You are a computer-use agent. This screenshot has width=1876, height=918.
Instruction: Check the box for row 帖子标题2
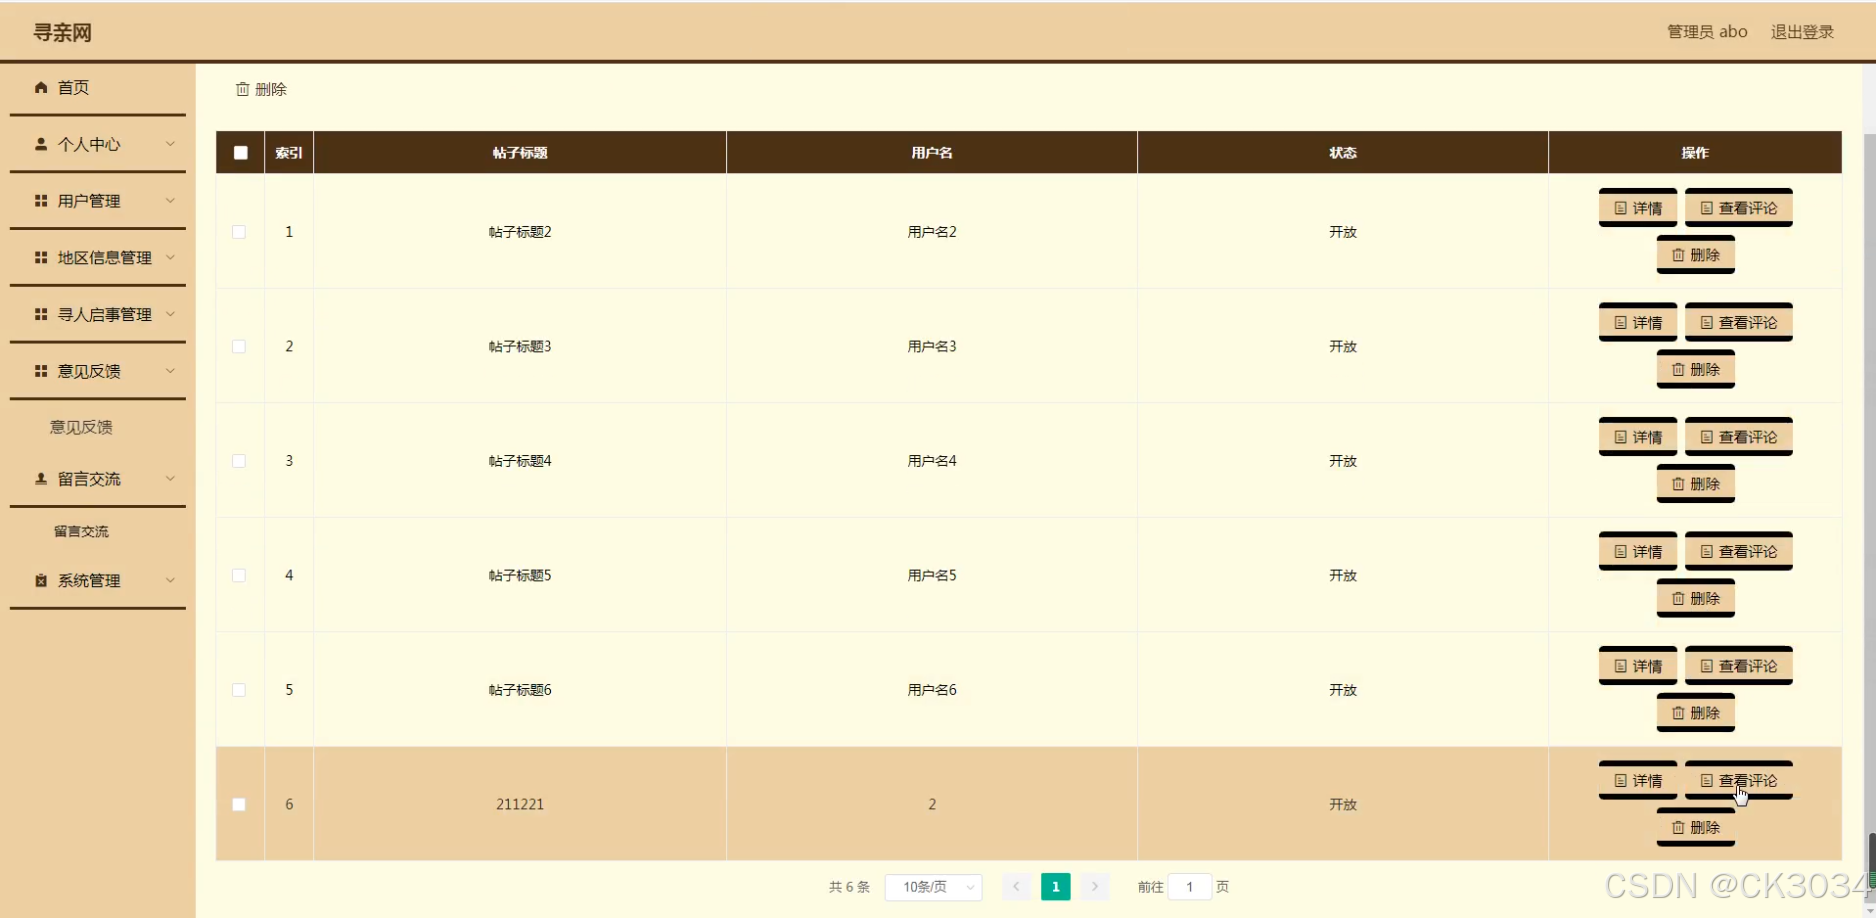coord(239,232)
